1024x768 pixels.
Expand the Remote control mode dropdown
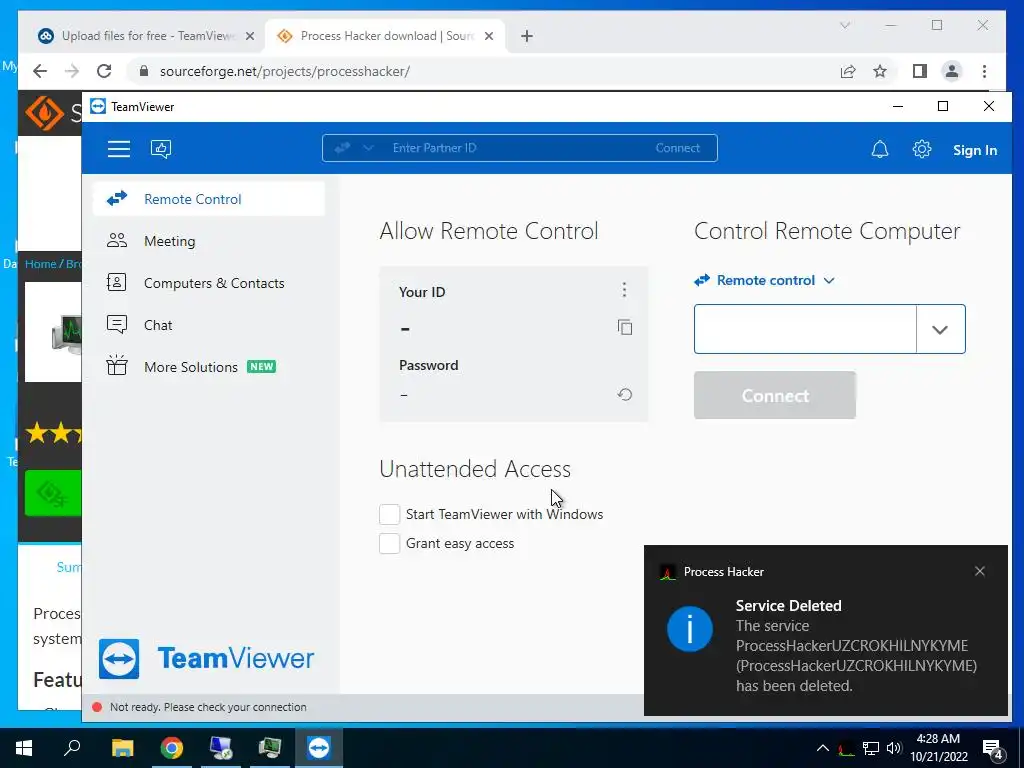[x=765, y=280]
